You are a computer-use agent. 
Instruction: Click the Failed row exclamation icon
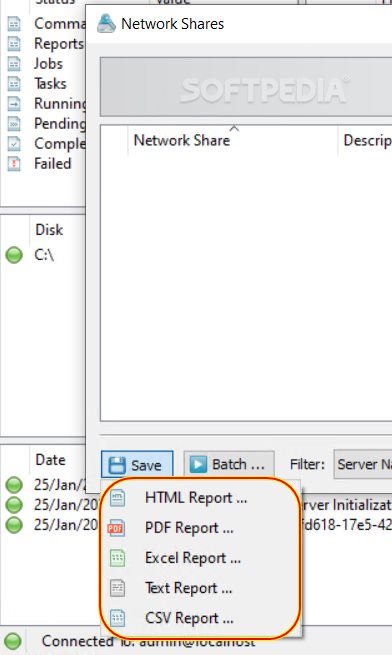pos(14,163)
